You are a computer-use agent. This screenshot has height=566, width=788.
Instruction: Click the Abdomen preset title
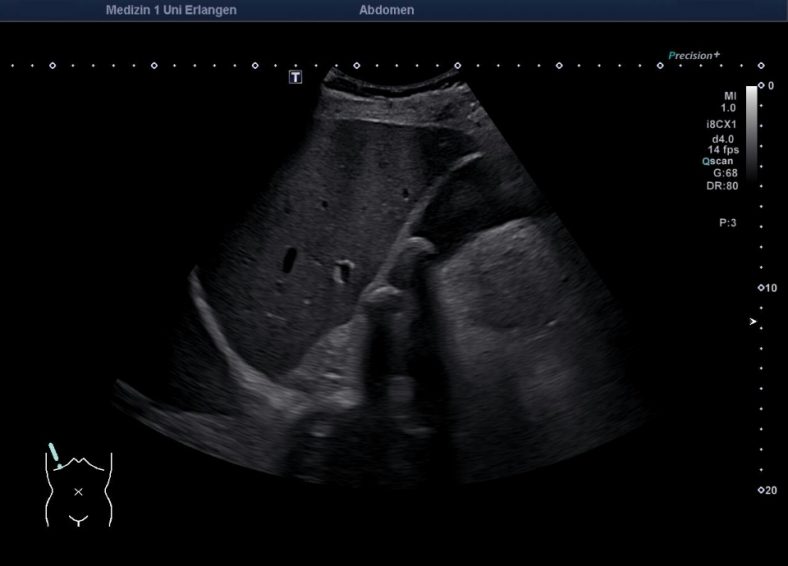click(386, 10)
